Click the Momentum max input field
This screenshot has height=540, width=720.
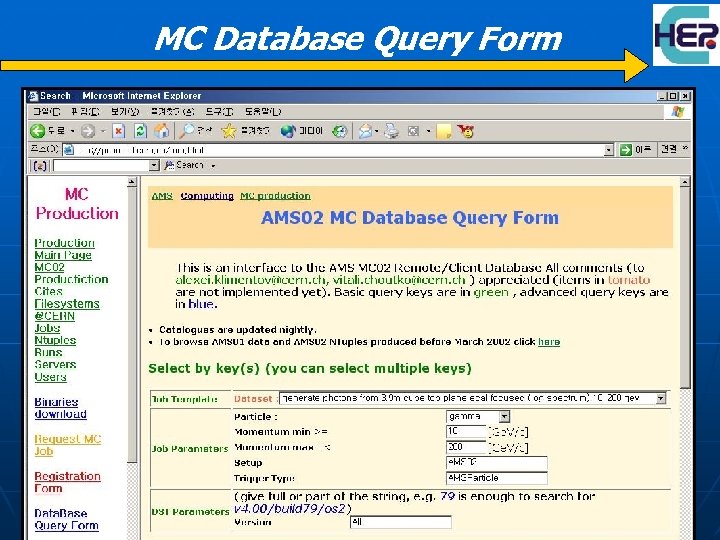466,447
